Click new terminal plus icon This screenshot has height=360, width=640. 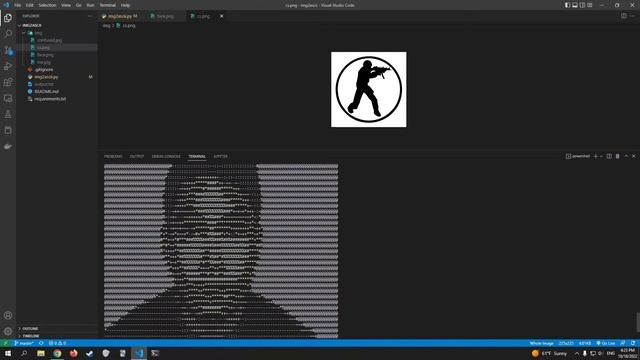(596, 156)
